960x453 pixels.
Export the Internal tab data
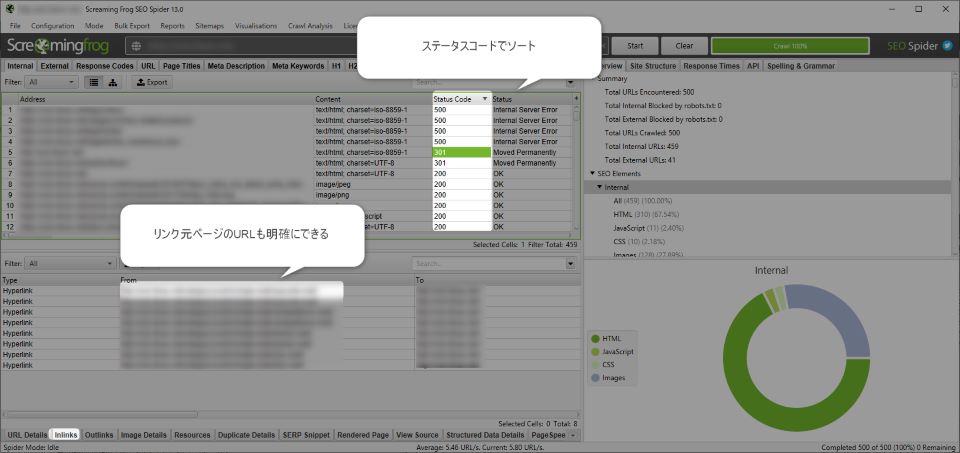[x=152, y=82]
